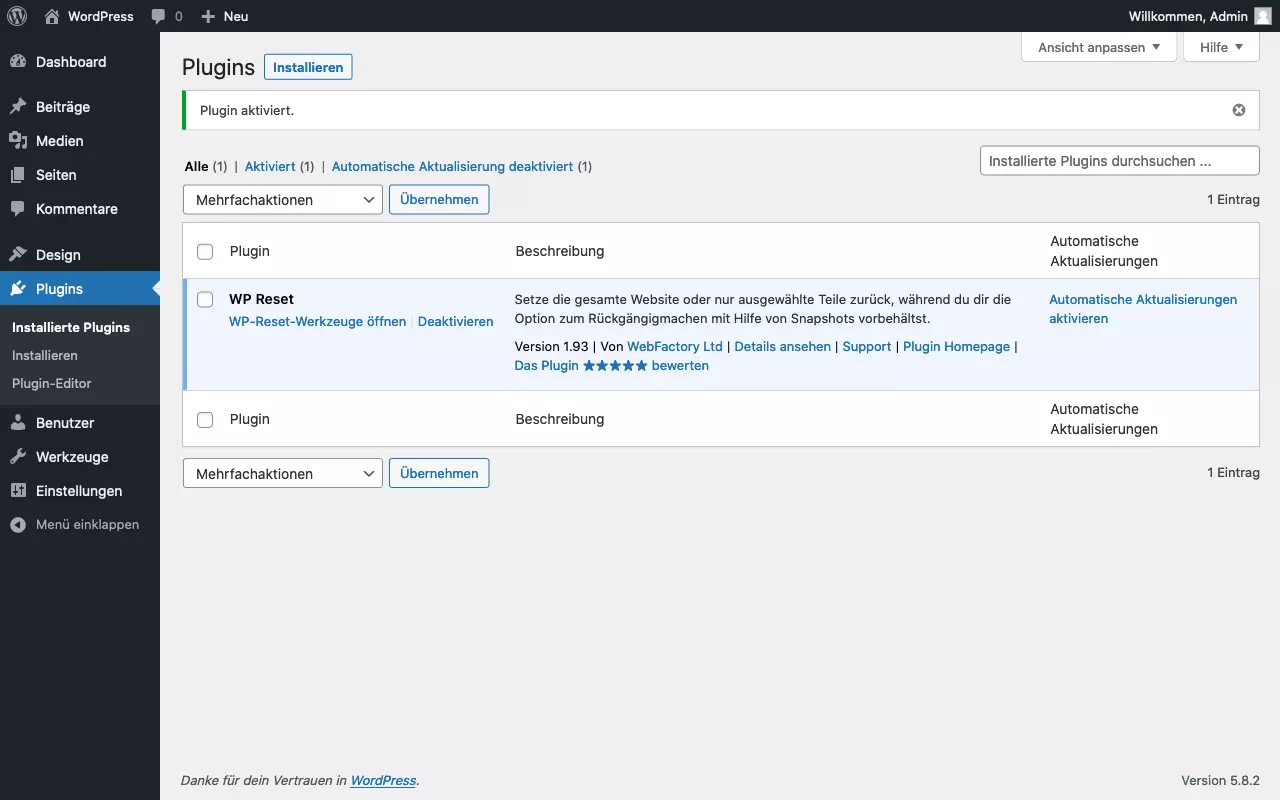Click the Einstellungen sliders icon
The height and width of the screenshot is (800, 1280).
click(x=18, y=491)
